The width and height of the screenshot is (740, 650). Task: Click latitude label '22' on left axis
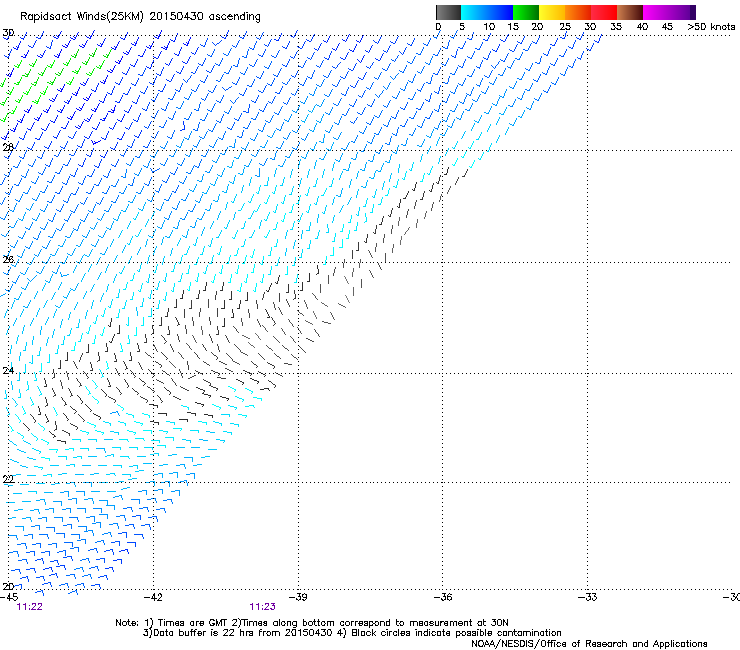click(x=8, y=480)
